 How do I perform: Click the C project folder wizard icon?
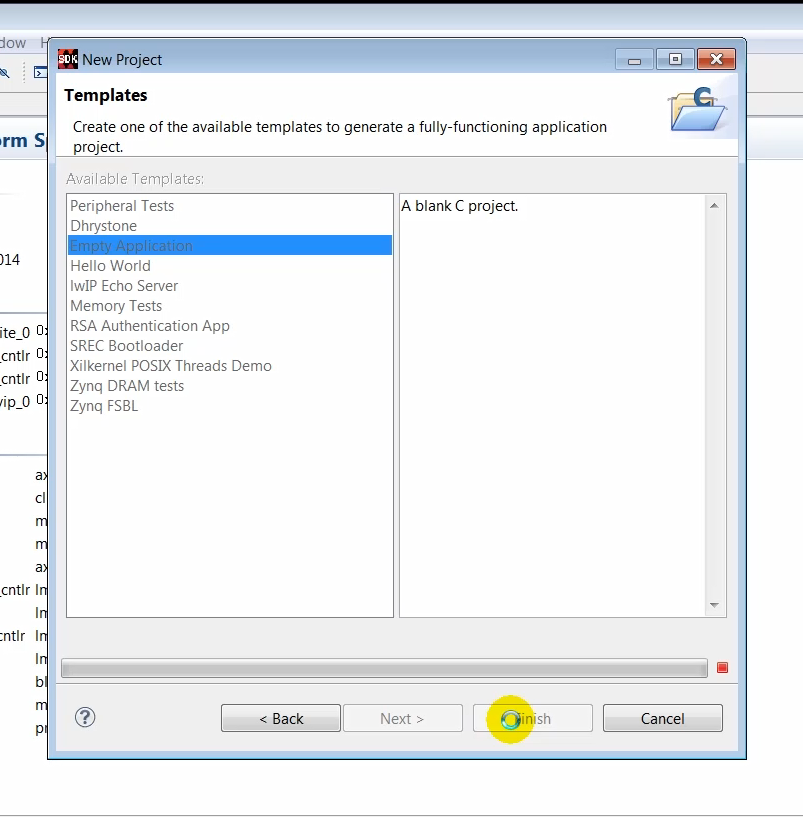(698, 110)
